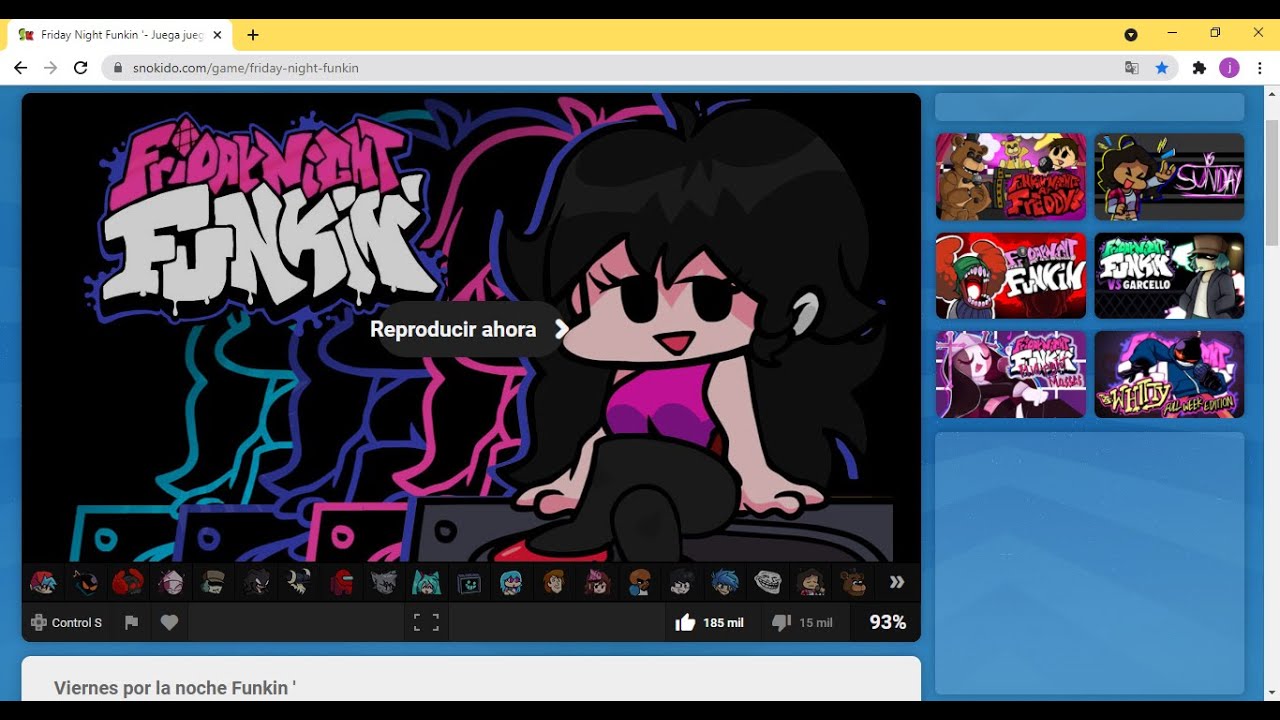Like the game with thumbs up
Viewport: 1280px width, 720px height.
709,623
